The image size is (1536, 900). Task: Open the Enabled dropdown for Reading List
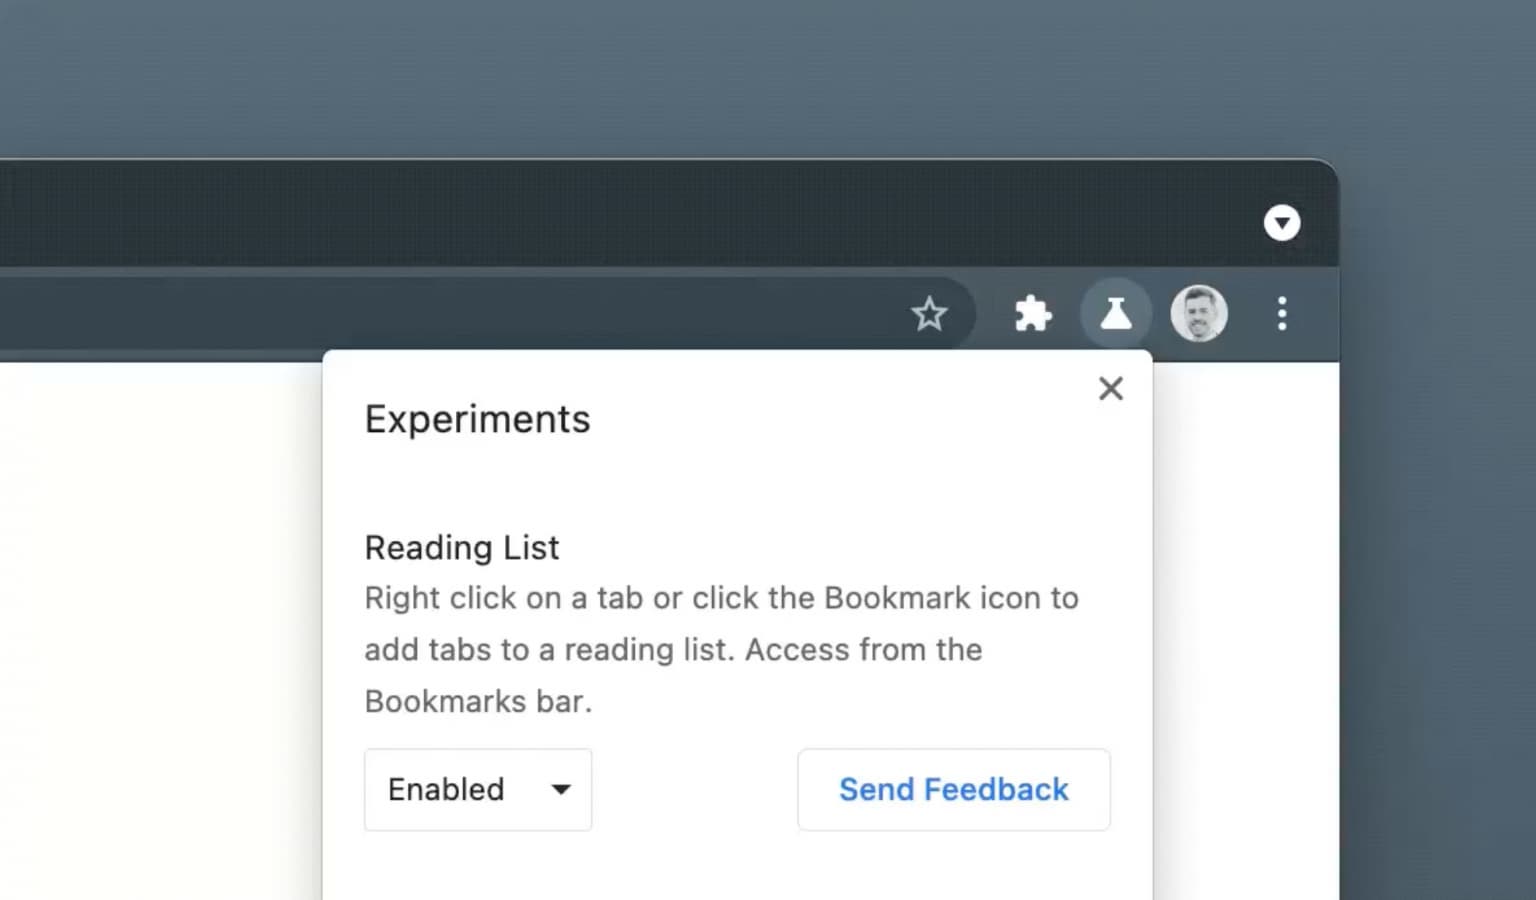(478, 790)
